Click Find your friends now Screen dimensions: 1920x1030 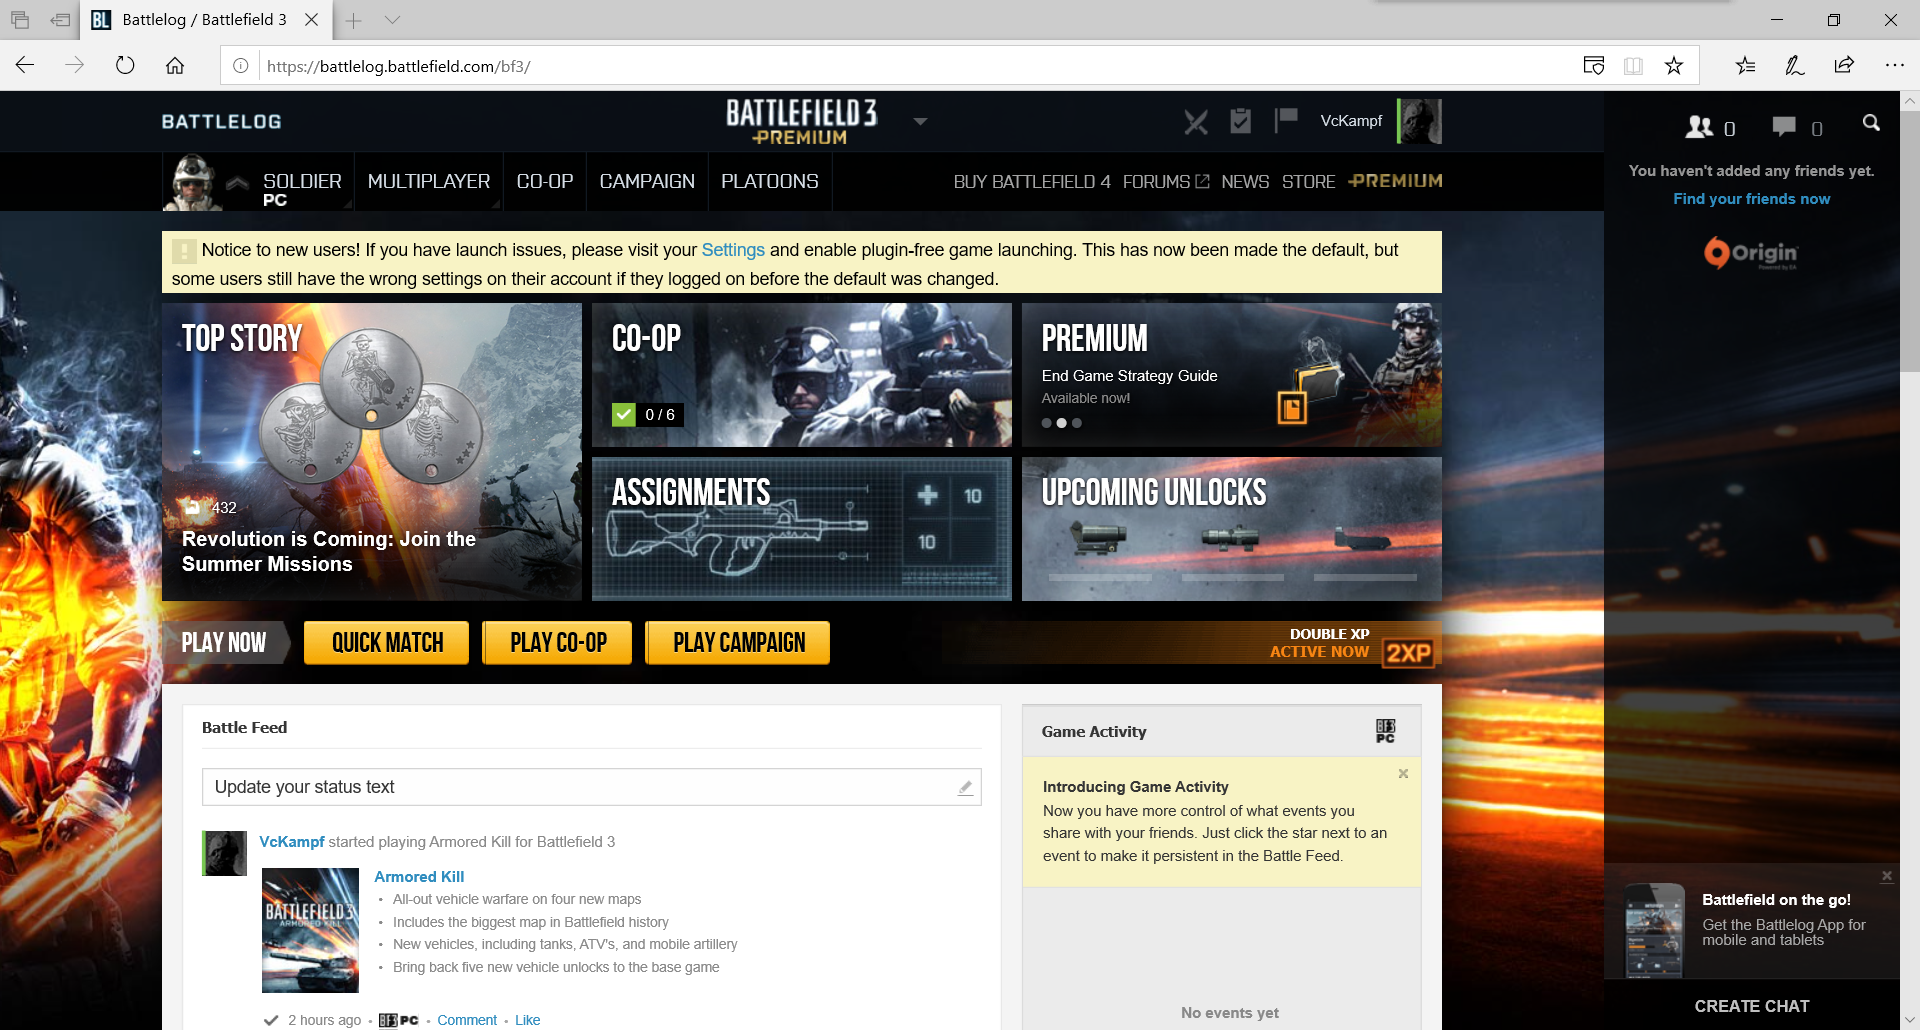coord(1752,199)
